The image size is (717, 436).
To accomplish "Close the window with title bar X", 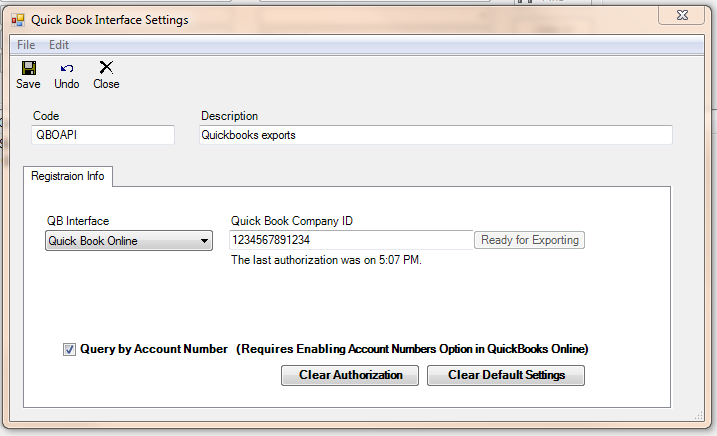I will click(682, 16).
